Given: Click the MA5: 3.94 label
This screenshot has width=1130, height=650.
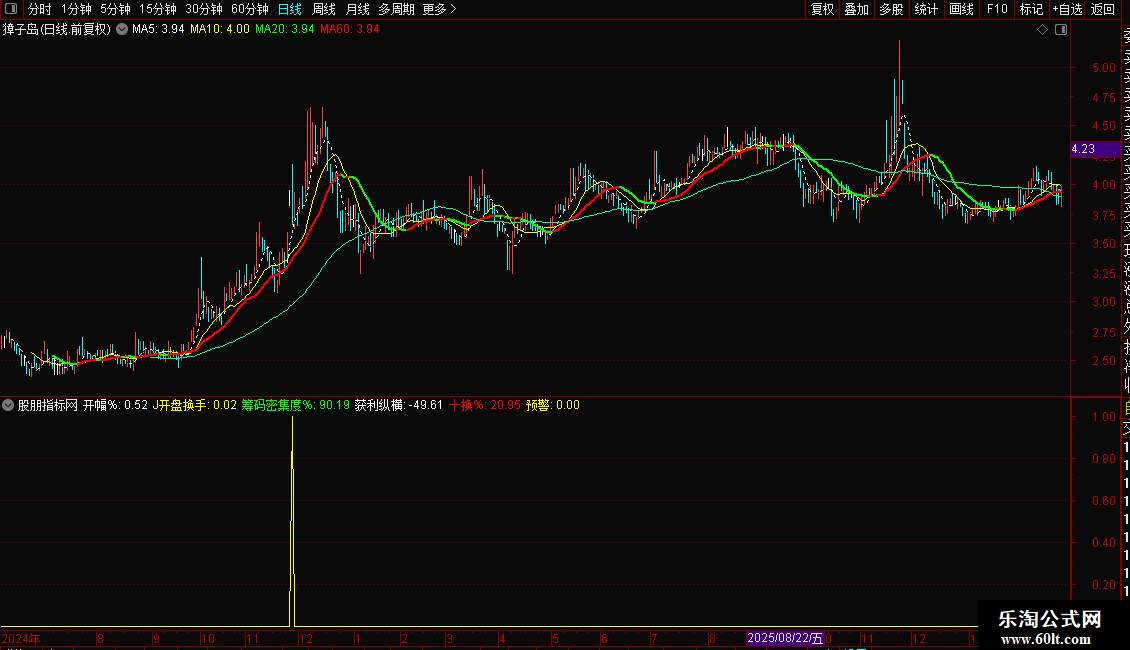Looking at the screenshot, I should 158,29.
